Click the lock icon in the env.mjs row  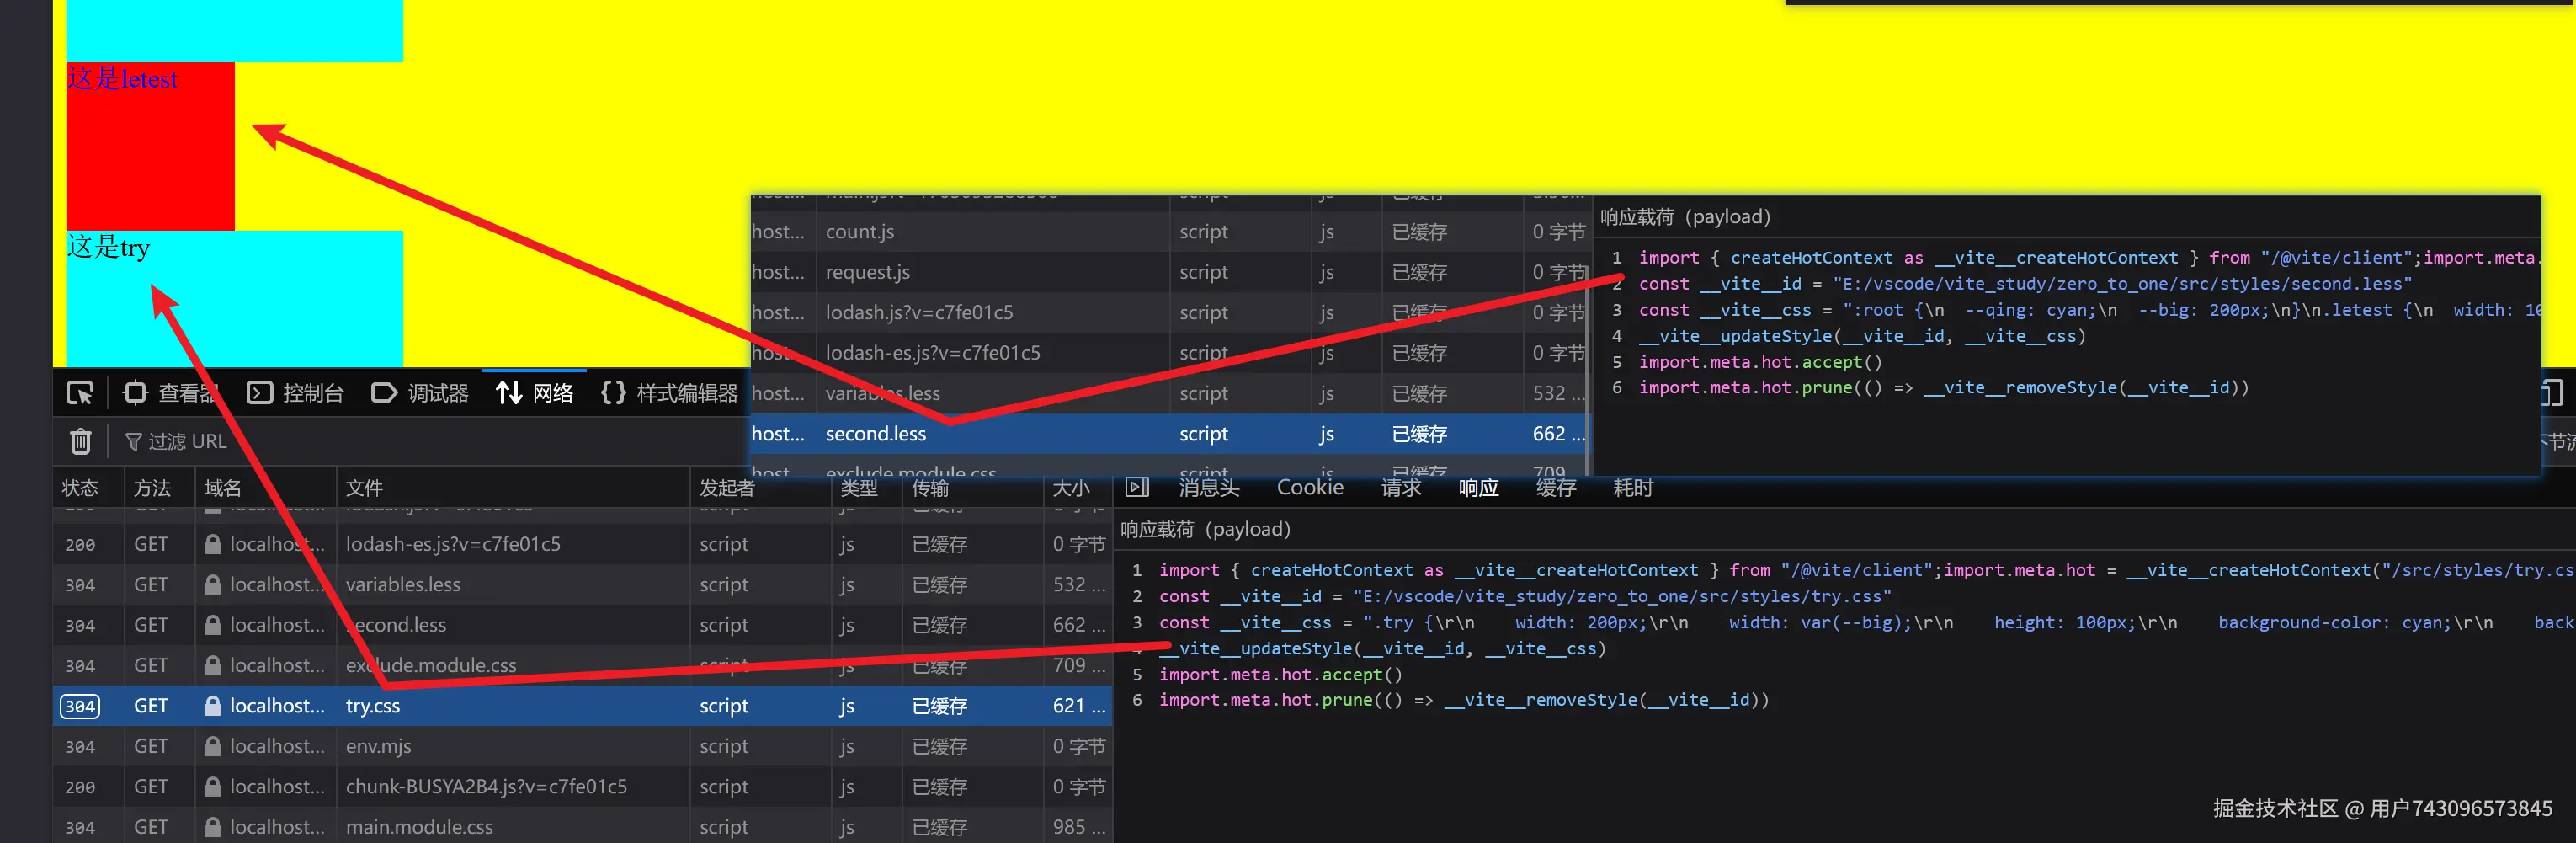tap(212, 746)
